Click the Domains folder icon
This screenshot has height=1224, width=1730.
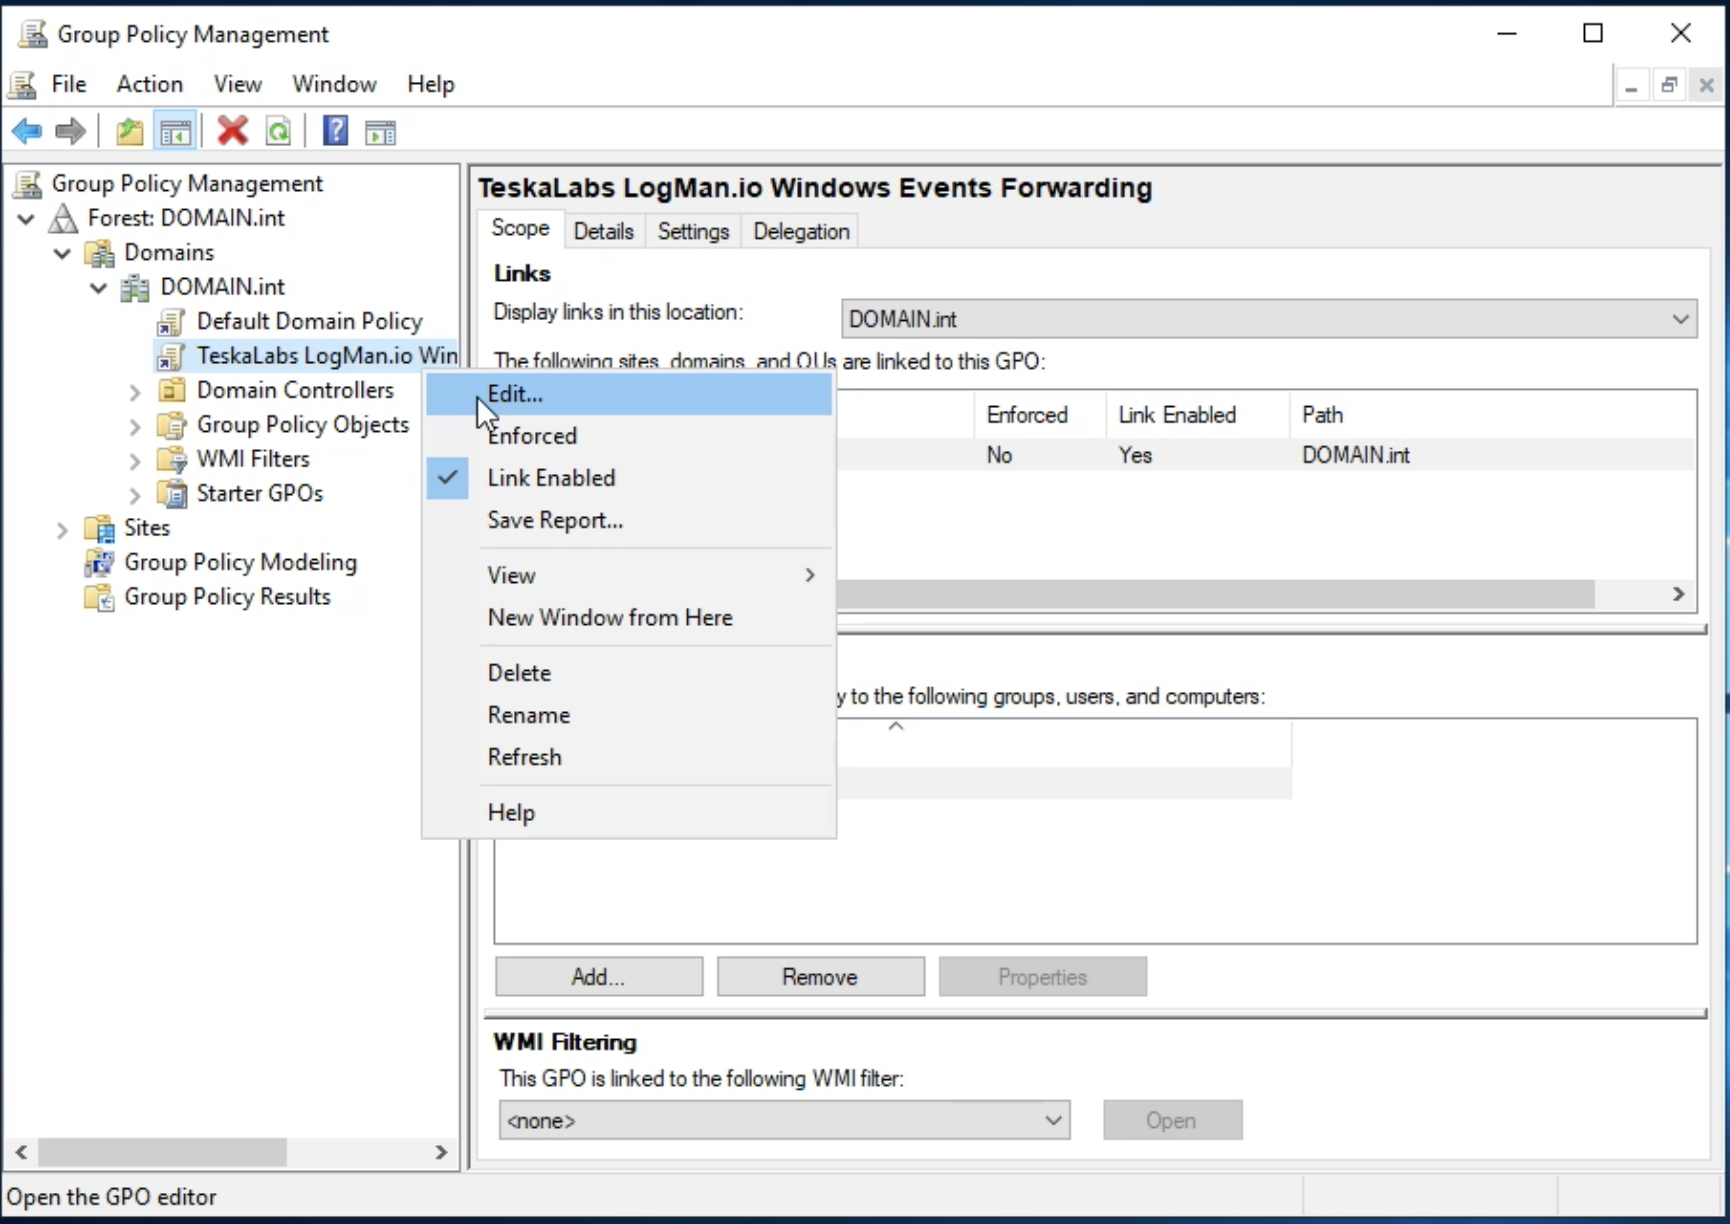tap(99, 252)
